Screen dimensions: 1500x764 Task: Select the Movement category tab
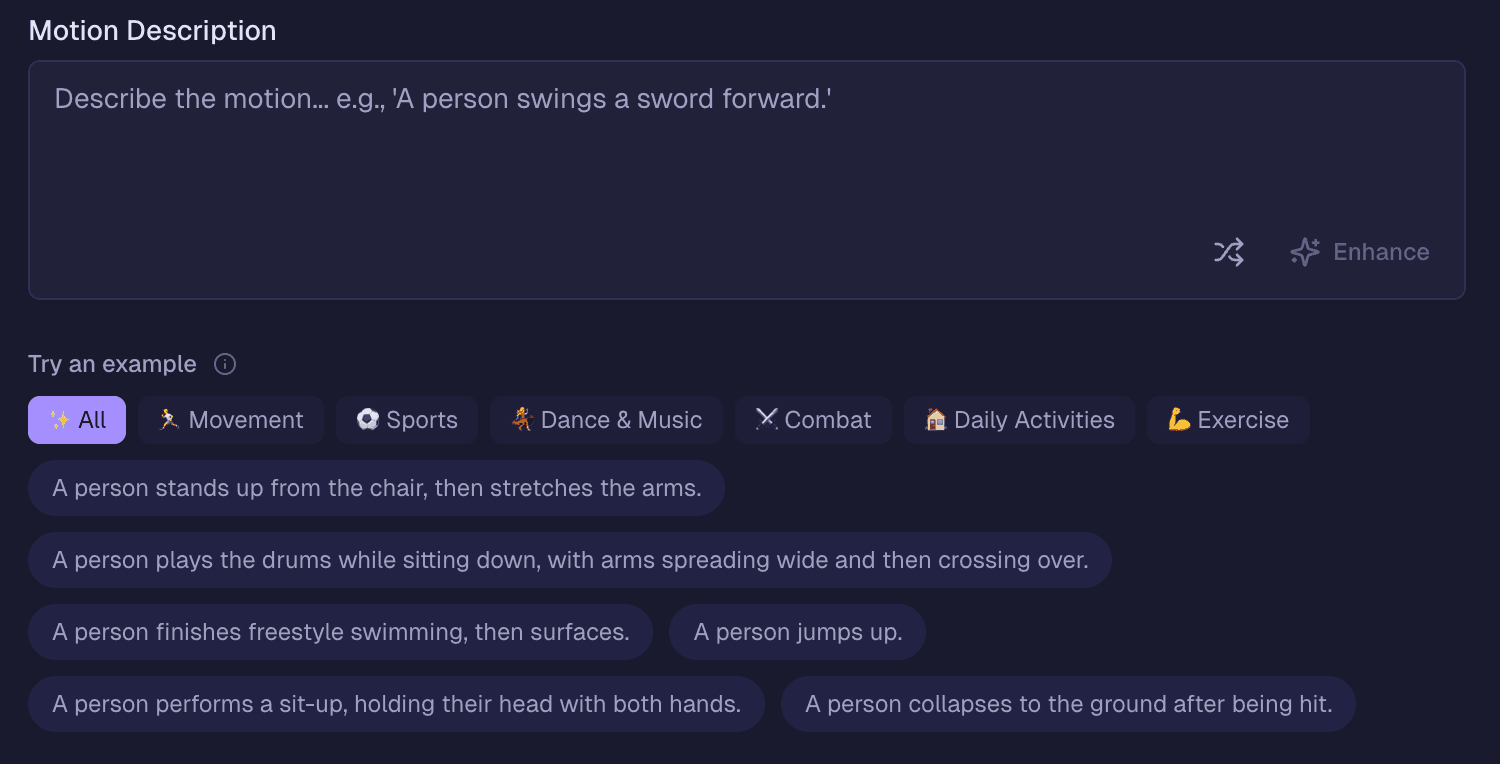[231, 419]
